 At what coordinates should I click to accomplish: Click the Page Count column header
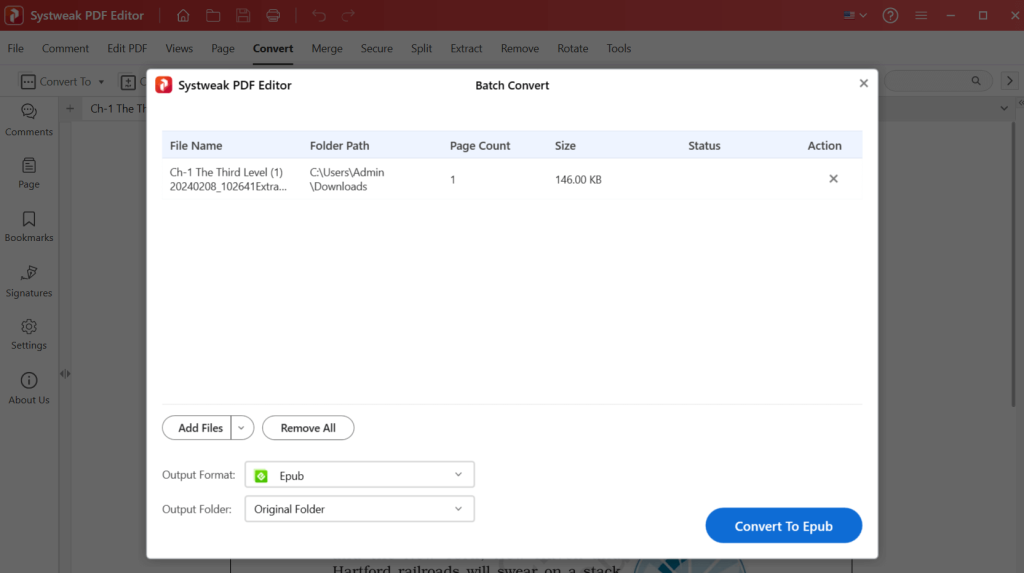[x=480, y=146]
